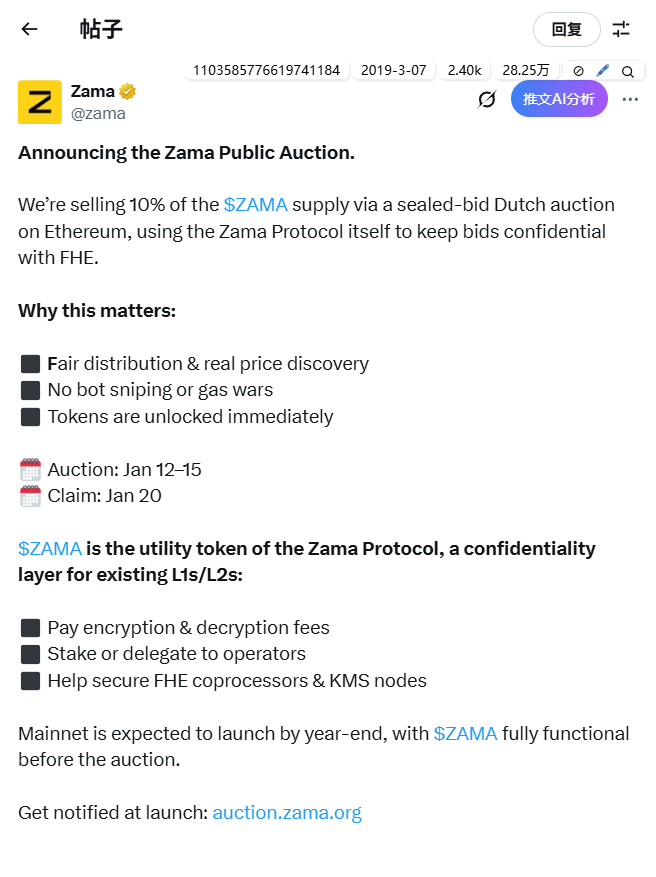Click the $ZAMA cashtag in Mainnet sentence
656x877 pixels.
point(465,734)
